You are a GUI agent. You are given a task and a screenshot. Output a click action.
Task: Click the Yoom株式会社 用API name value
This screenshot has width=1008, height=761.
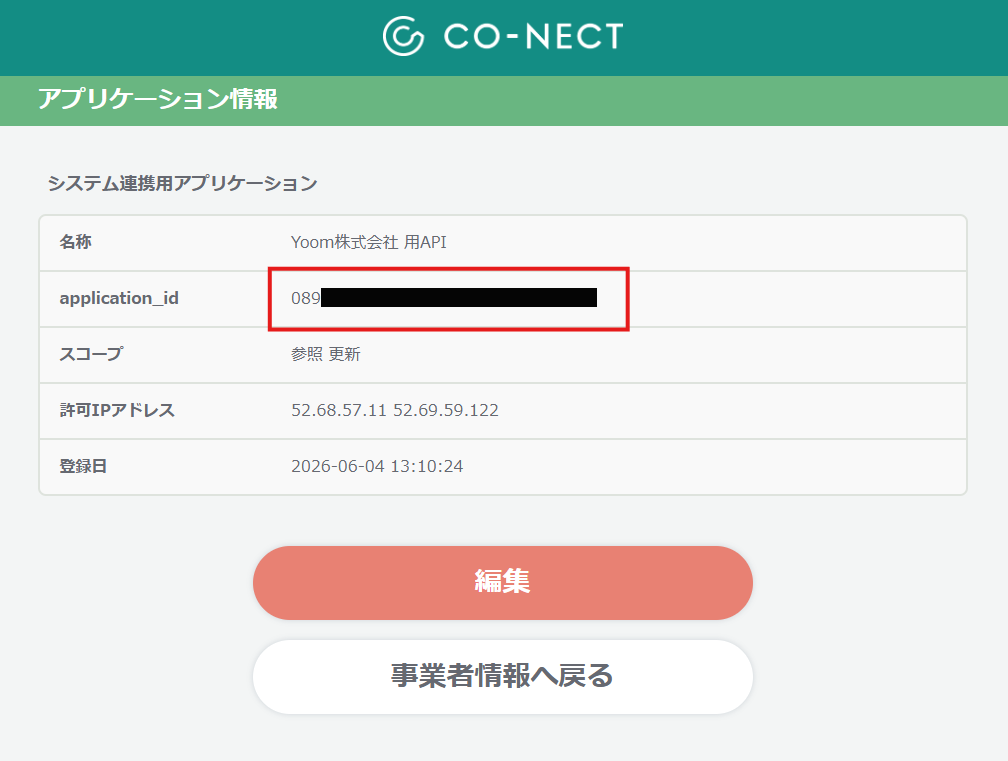point(368,242)
